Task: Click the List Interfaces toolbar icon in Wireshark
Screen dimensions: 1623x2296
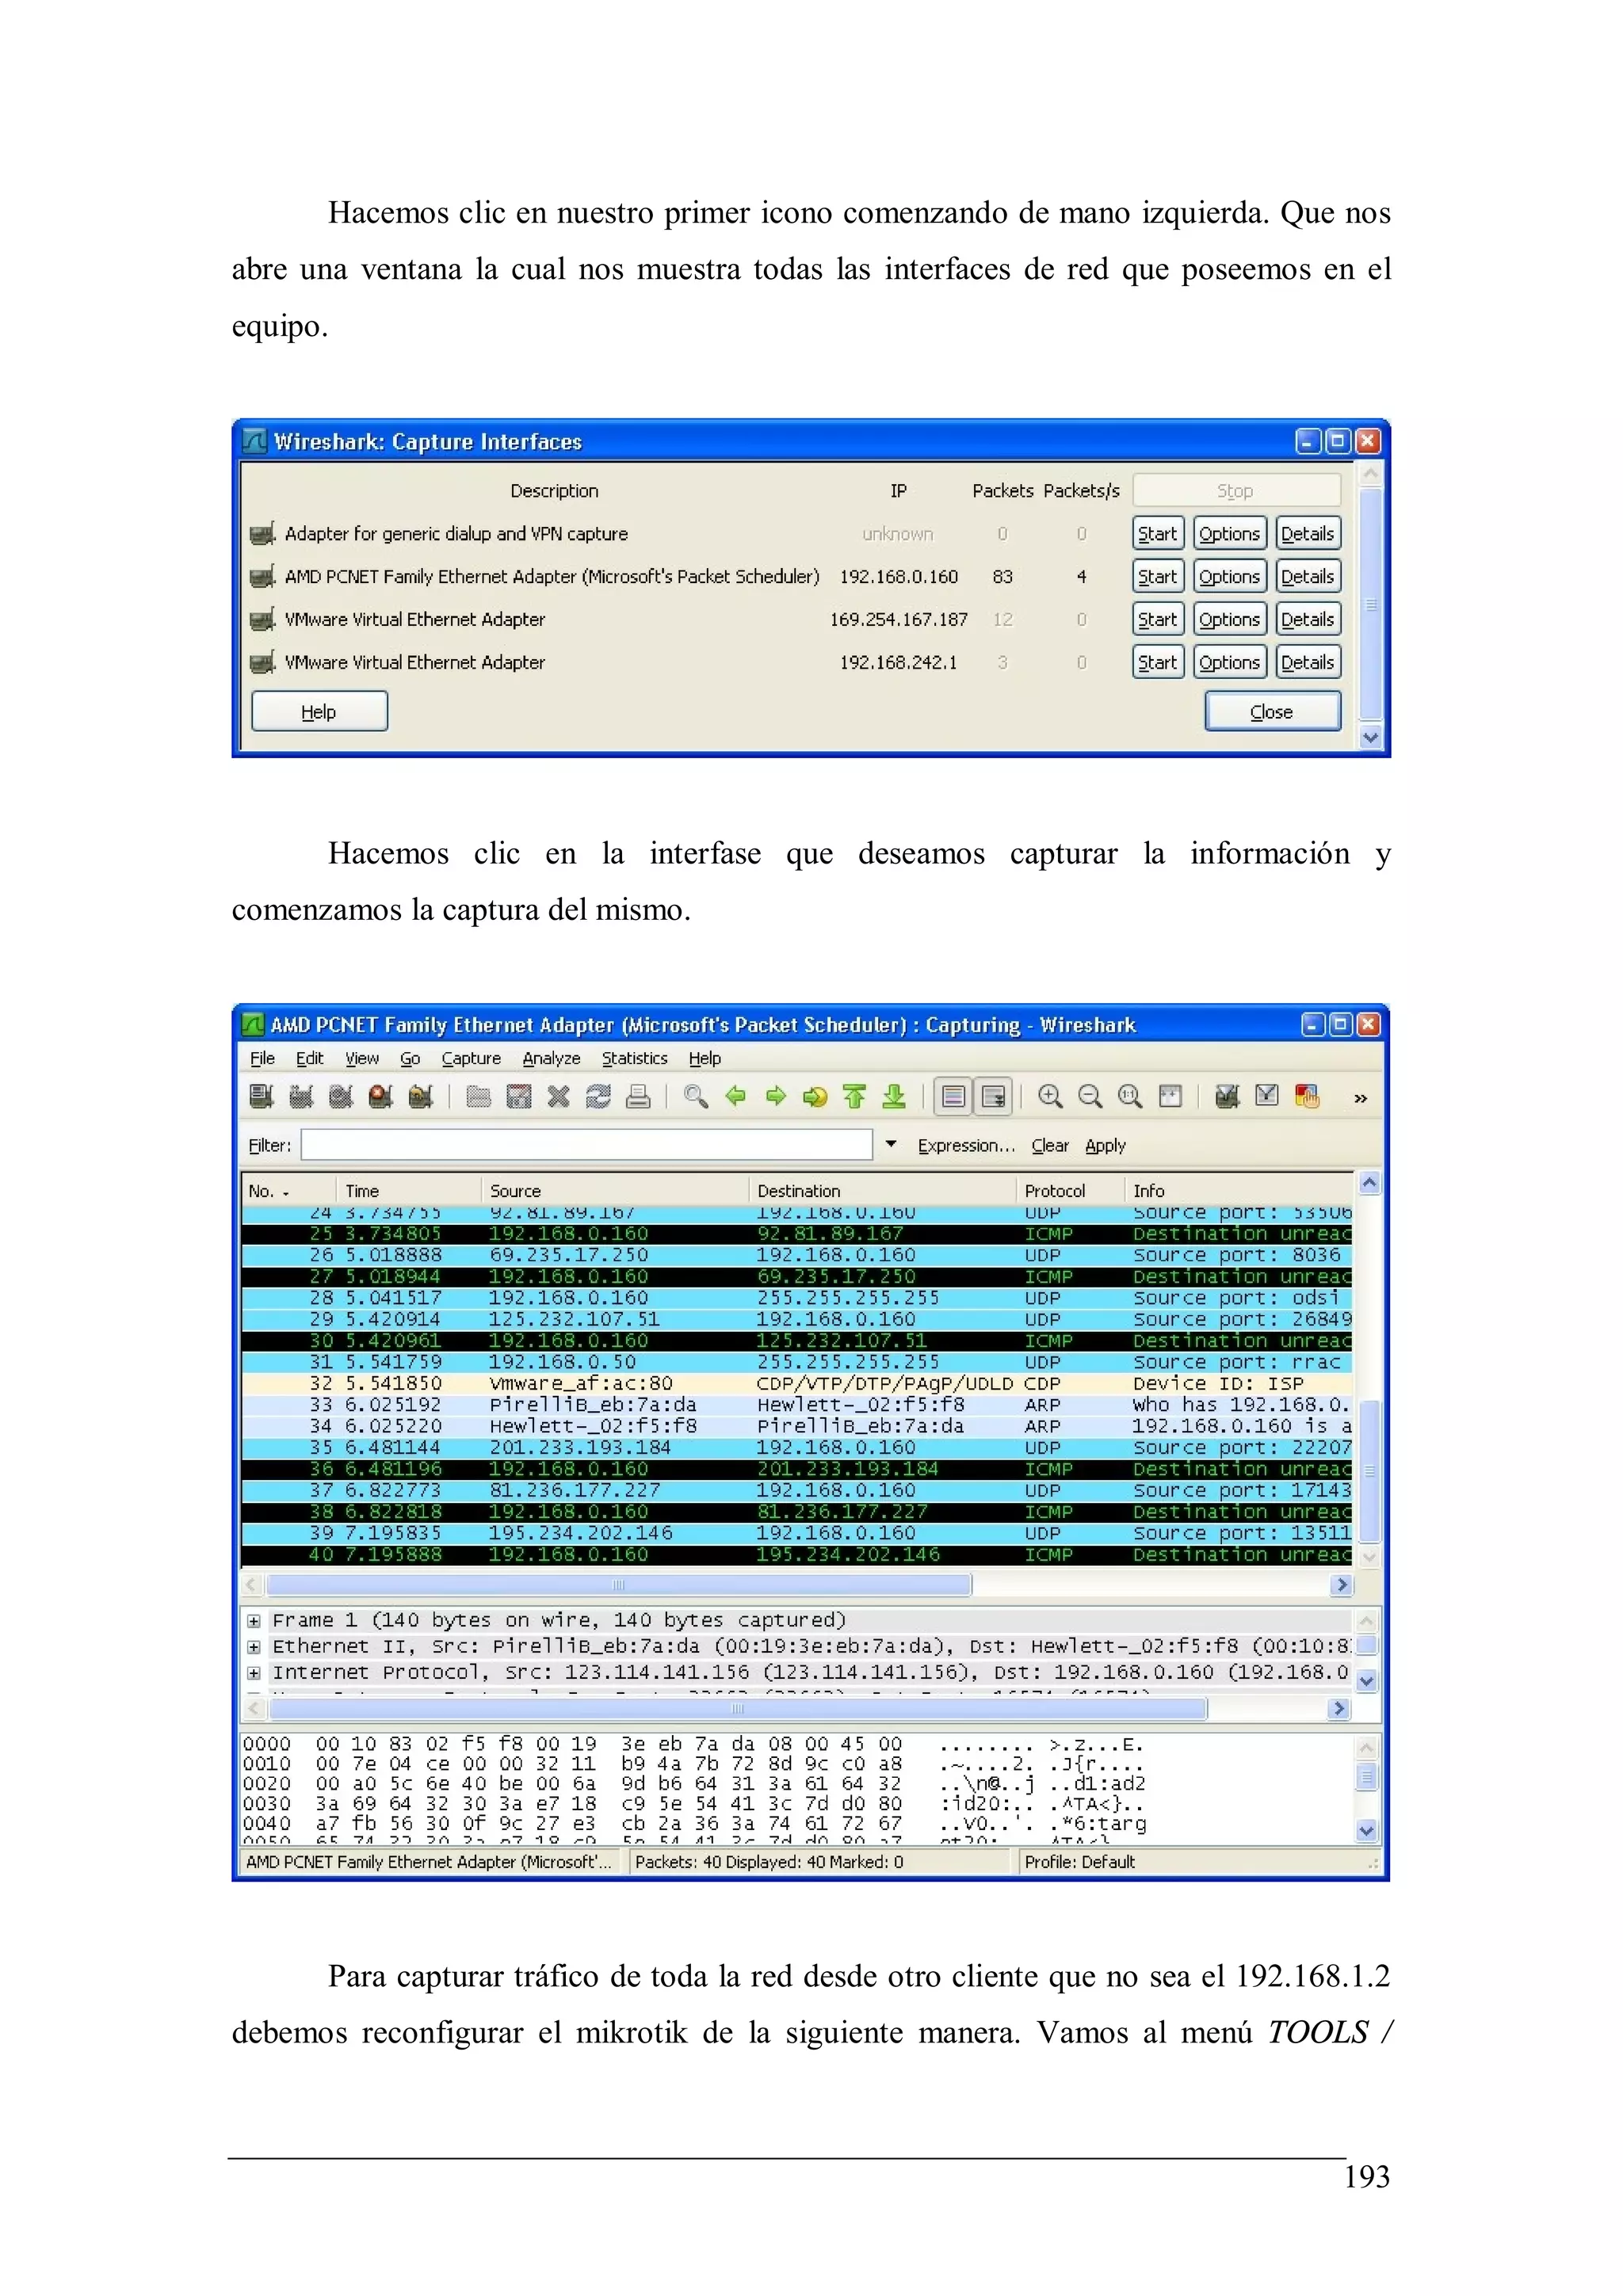Action: (x=262, y=1096)
